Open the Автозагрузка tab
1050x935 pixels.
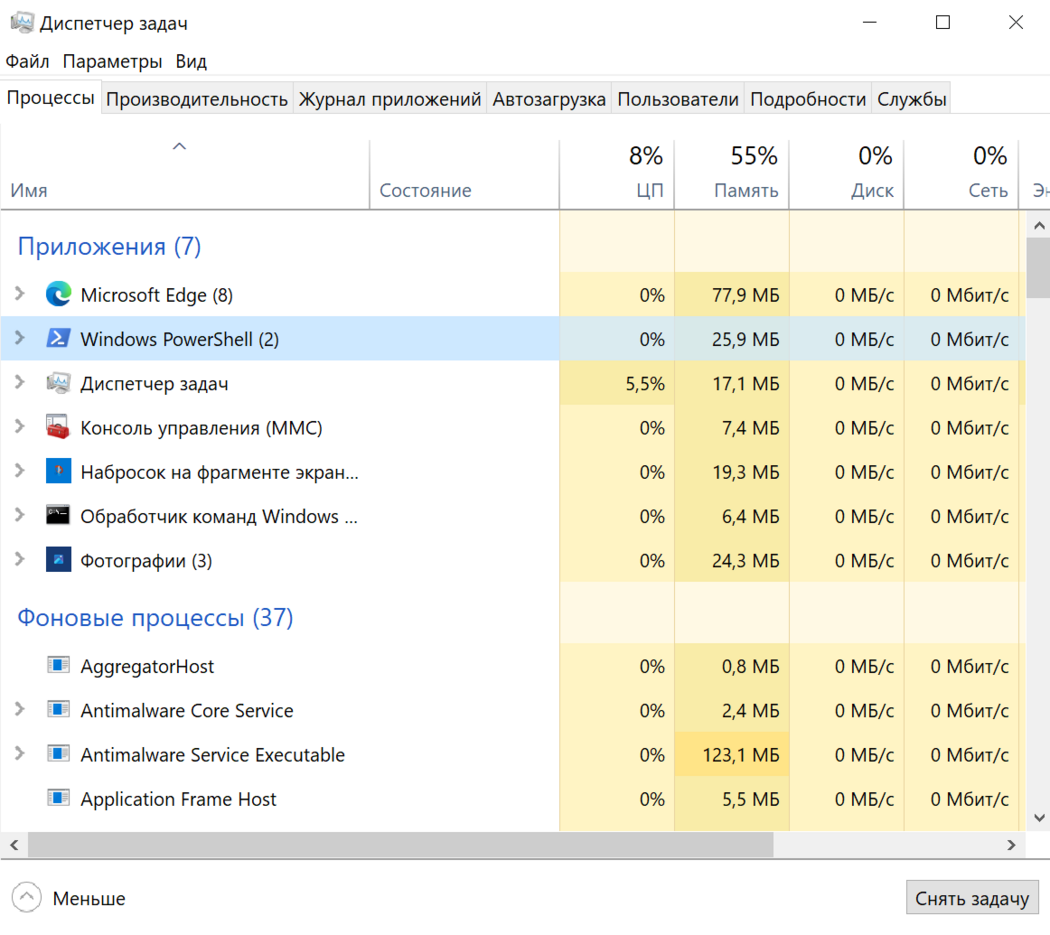(549, 99)
